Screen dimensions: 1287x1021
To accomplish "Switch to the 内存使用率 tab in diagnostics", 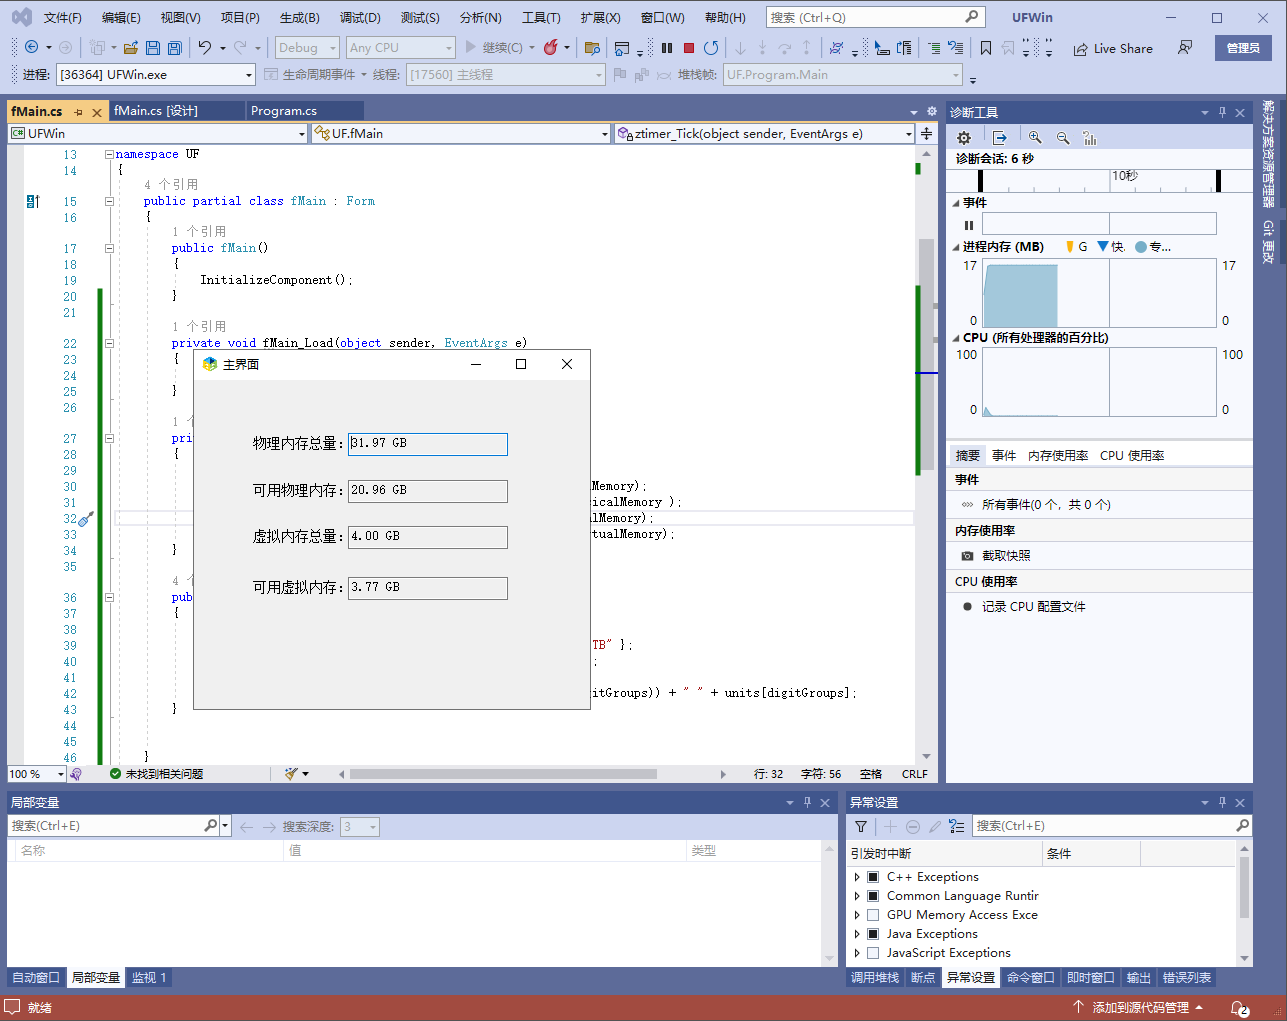I will tap(1058, 456).
